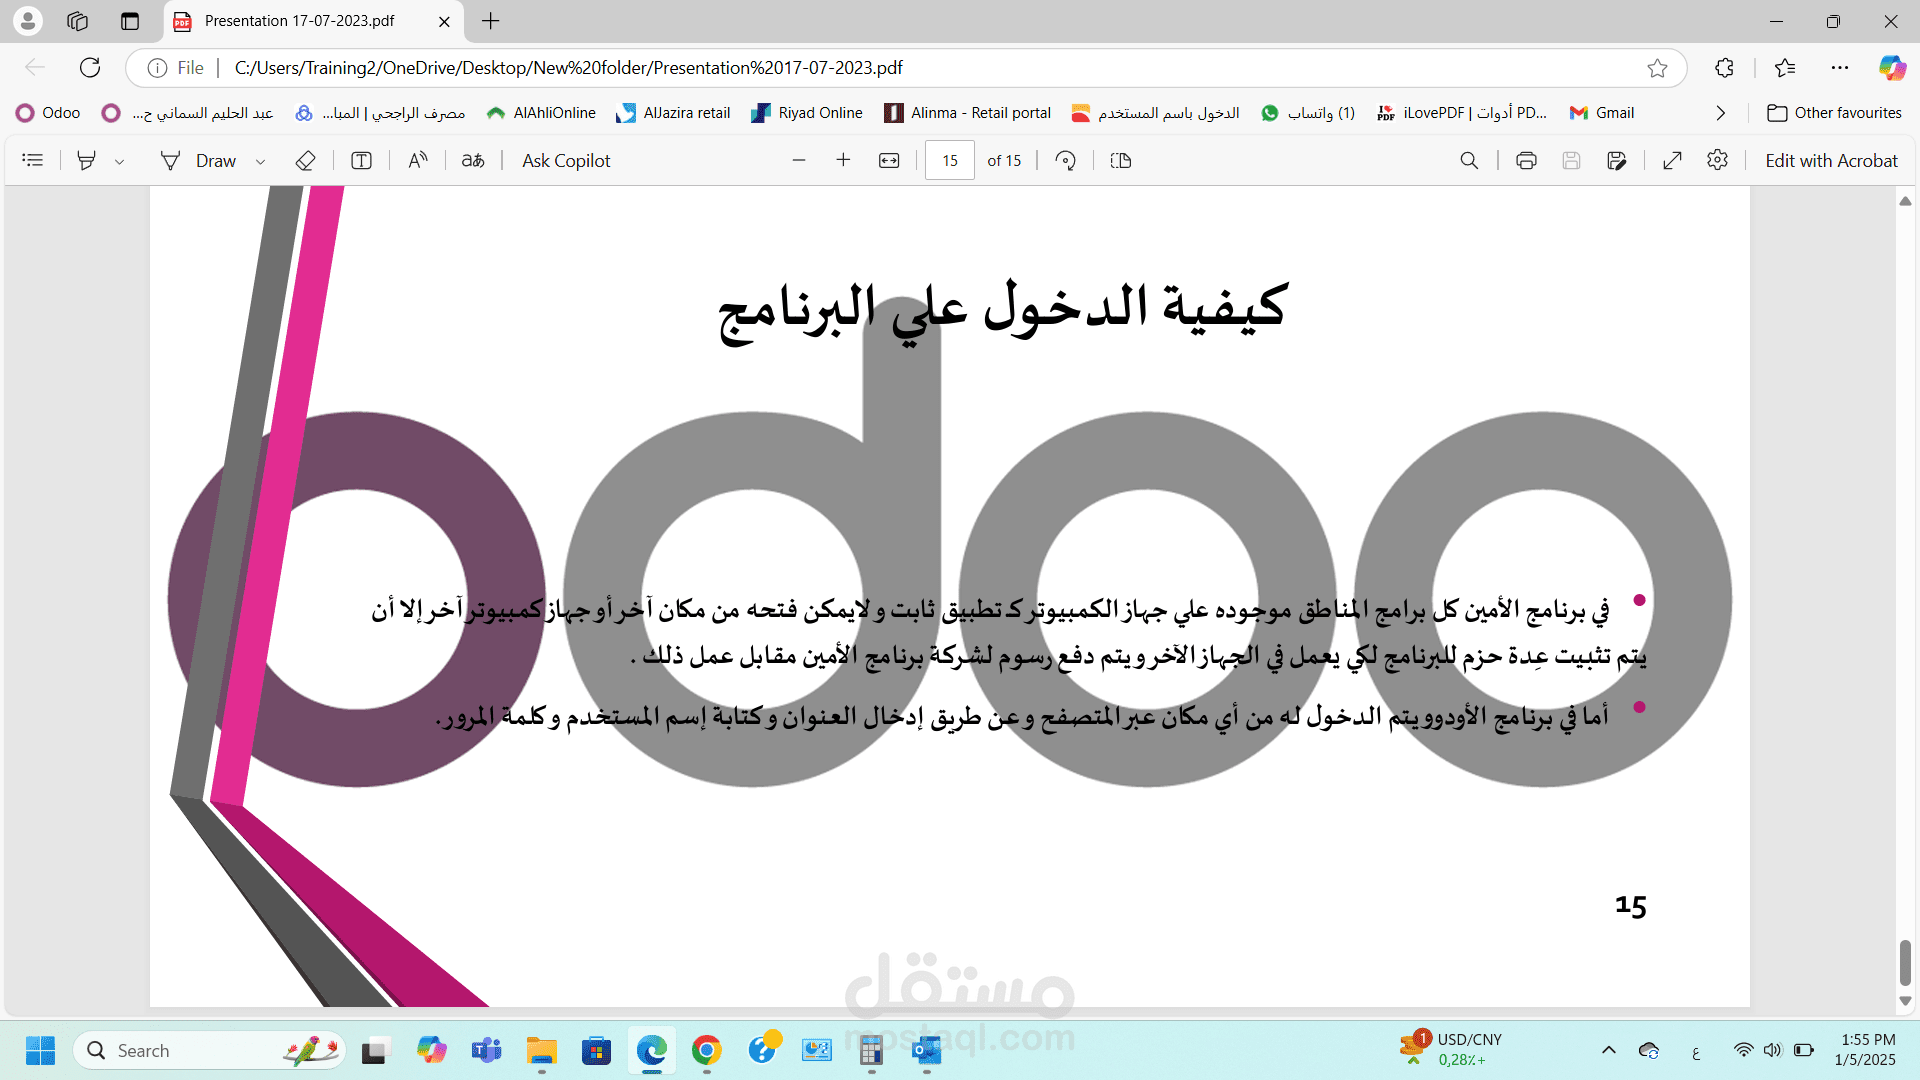The height and width of the screenshot is (1080, 1920).
Task: Refresh the page
Action: 90,67
